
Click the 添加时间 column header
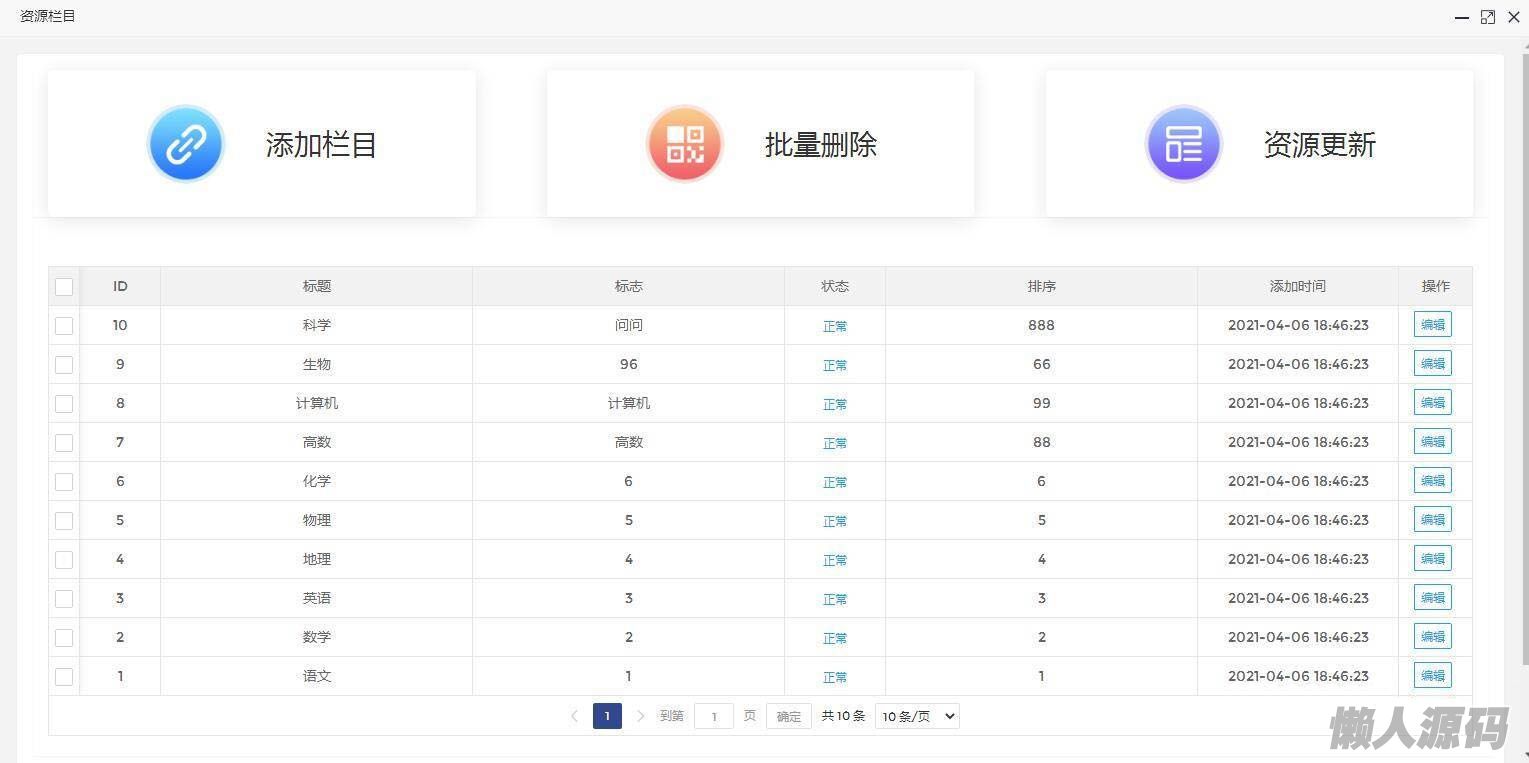click(x=1297, y=286)
